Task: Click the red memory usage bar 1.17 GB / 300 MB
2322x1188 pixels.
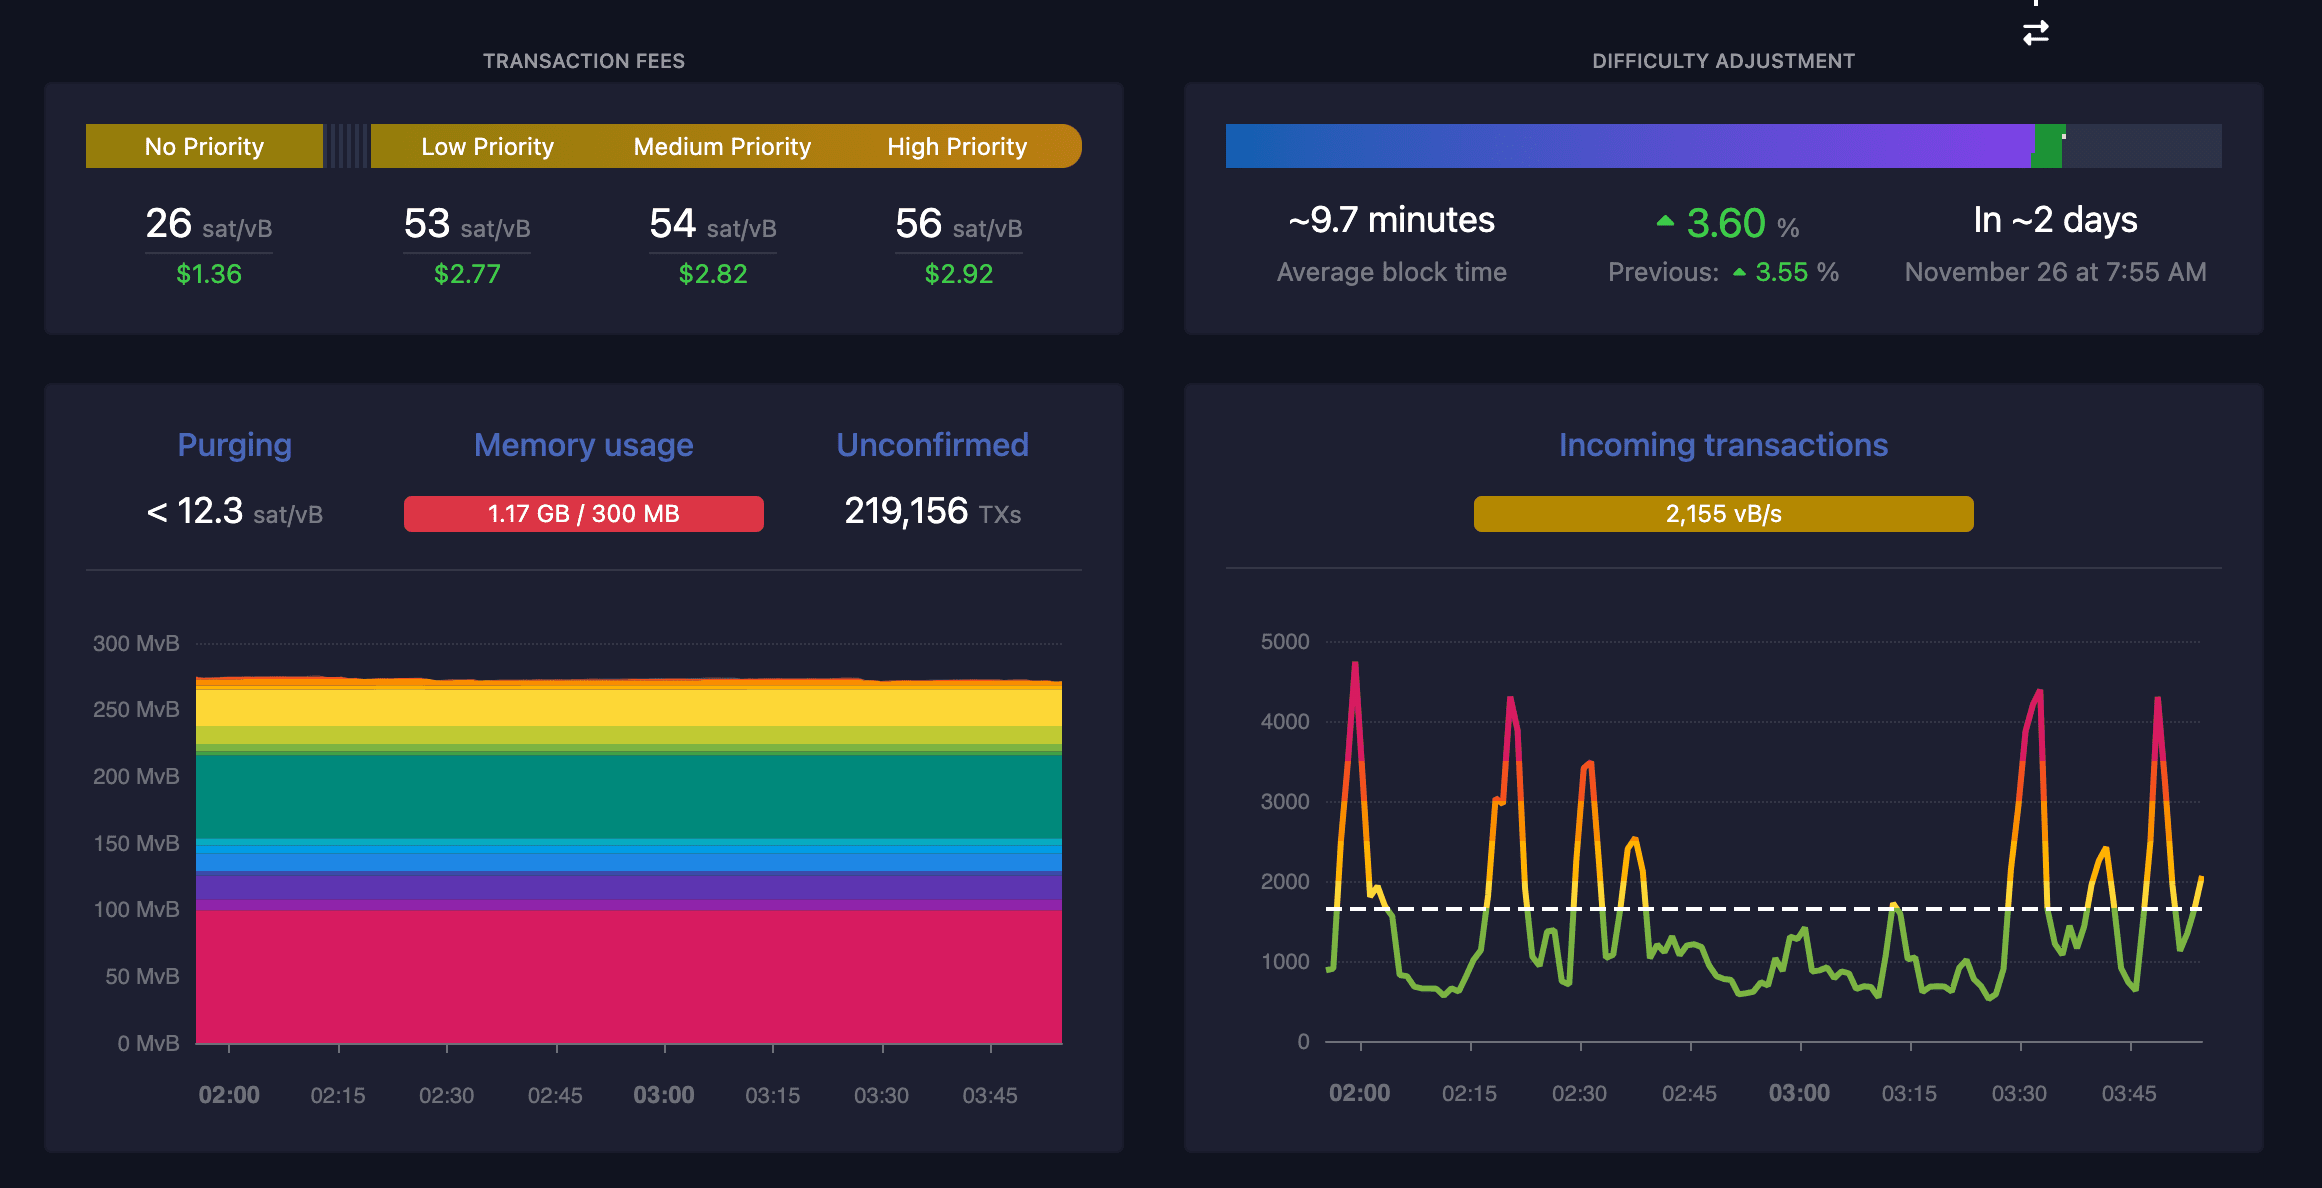Action: point(583,514)
